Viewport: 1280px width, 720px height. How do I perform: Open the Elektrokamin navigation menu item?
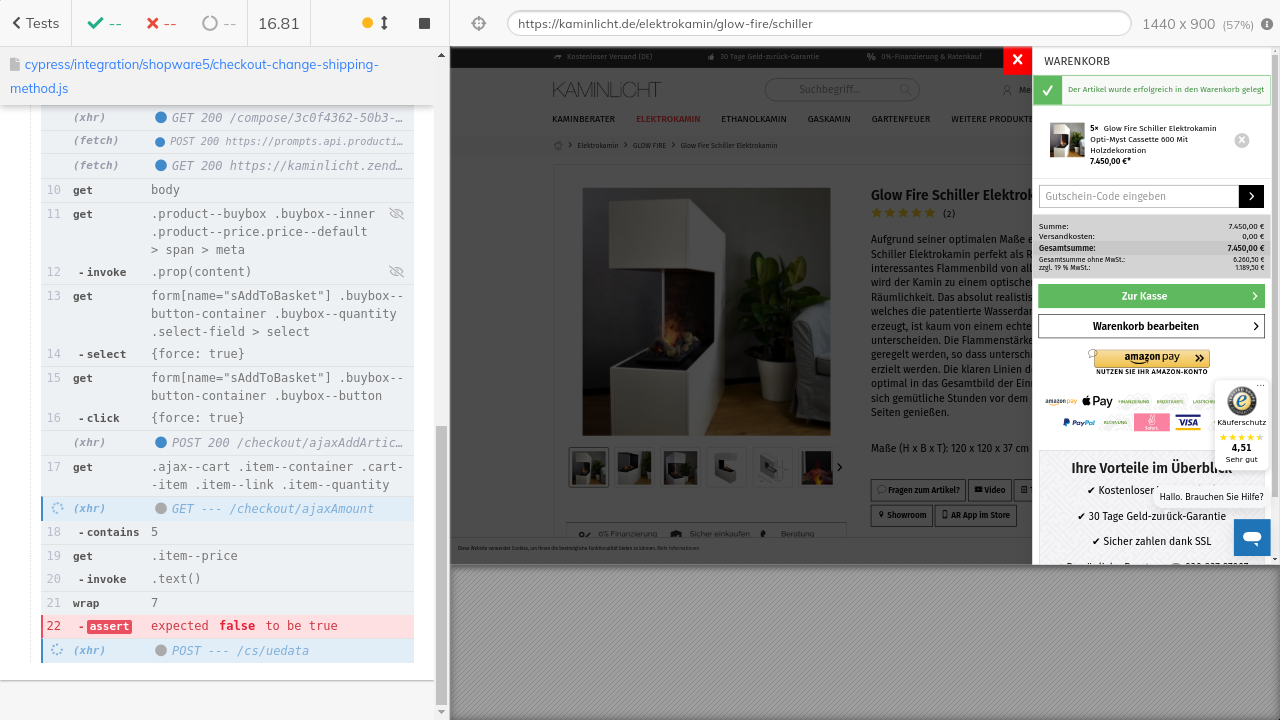click(x=668, y=119)
